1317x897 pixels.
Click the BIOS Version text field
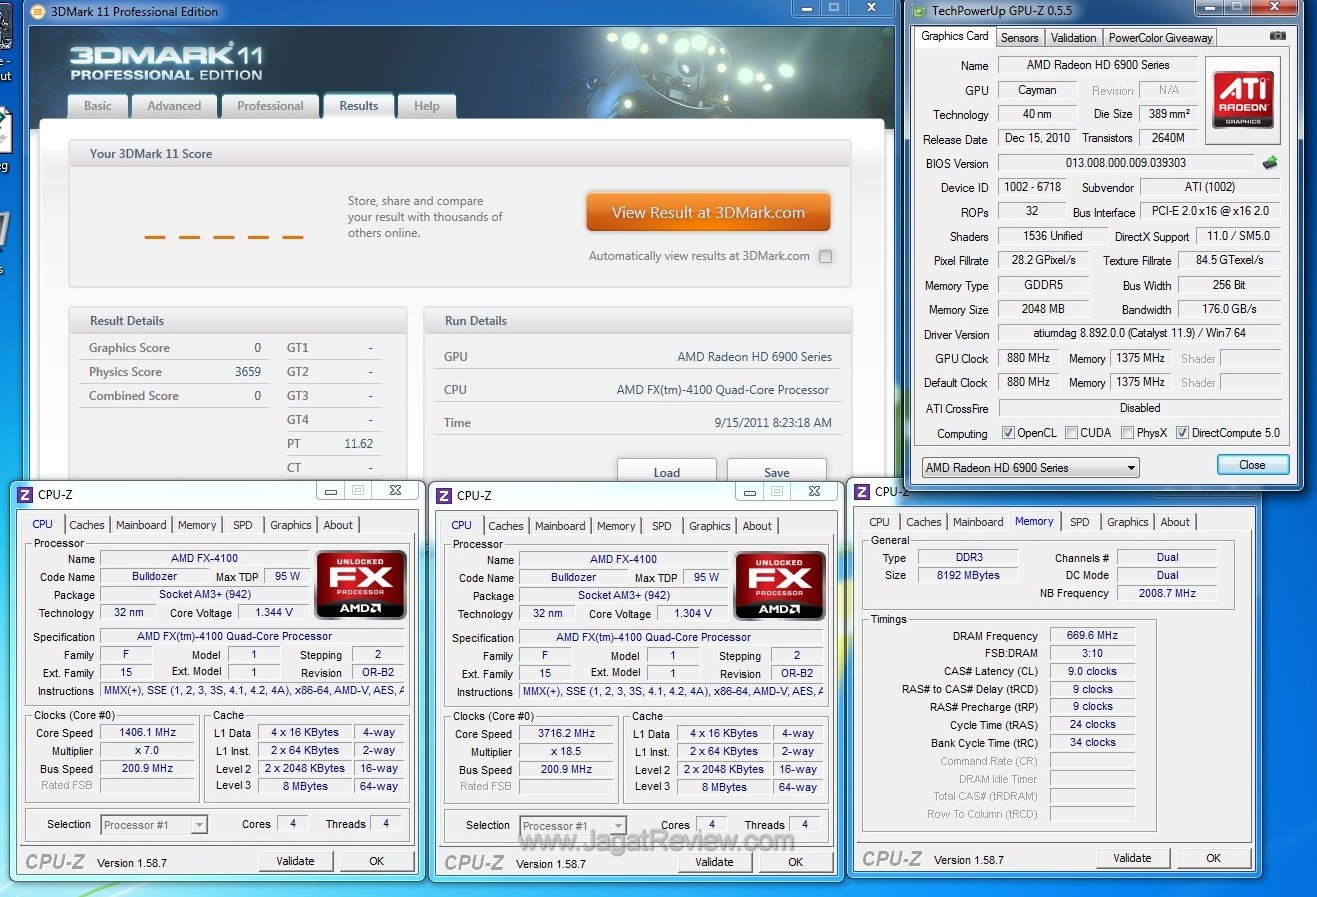1125,163
